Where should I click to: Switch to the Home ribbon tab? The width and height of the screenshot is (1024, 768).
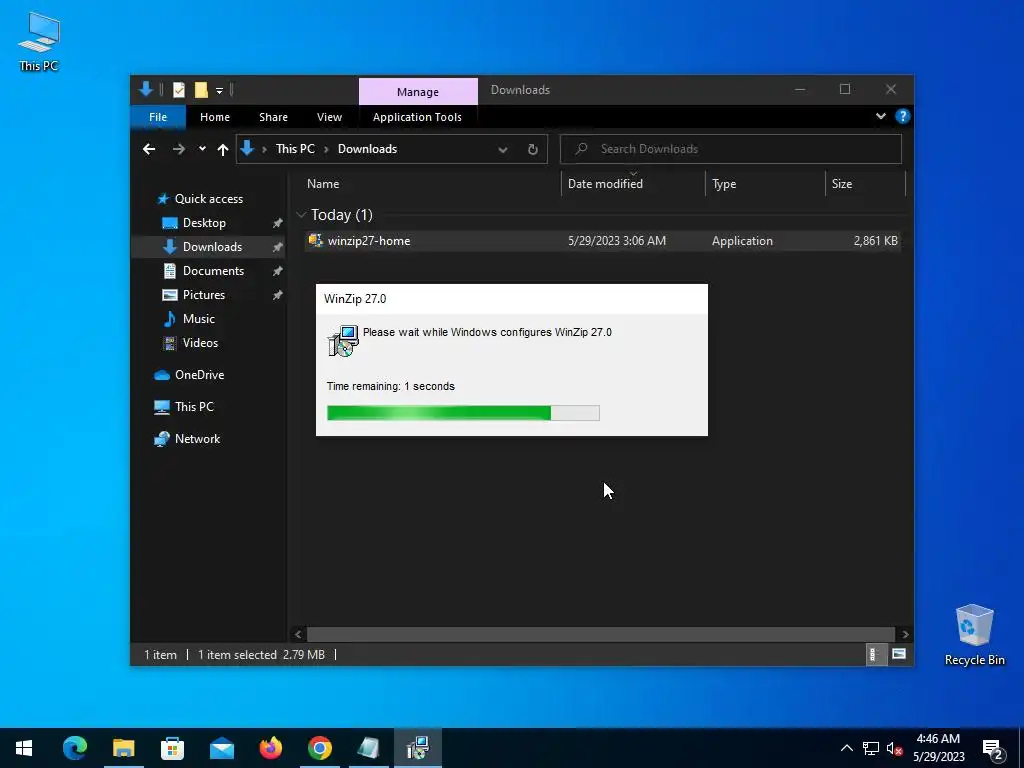pyautogui.click(x=215, y=117)
